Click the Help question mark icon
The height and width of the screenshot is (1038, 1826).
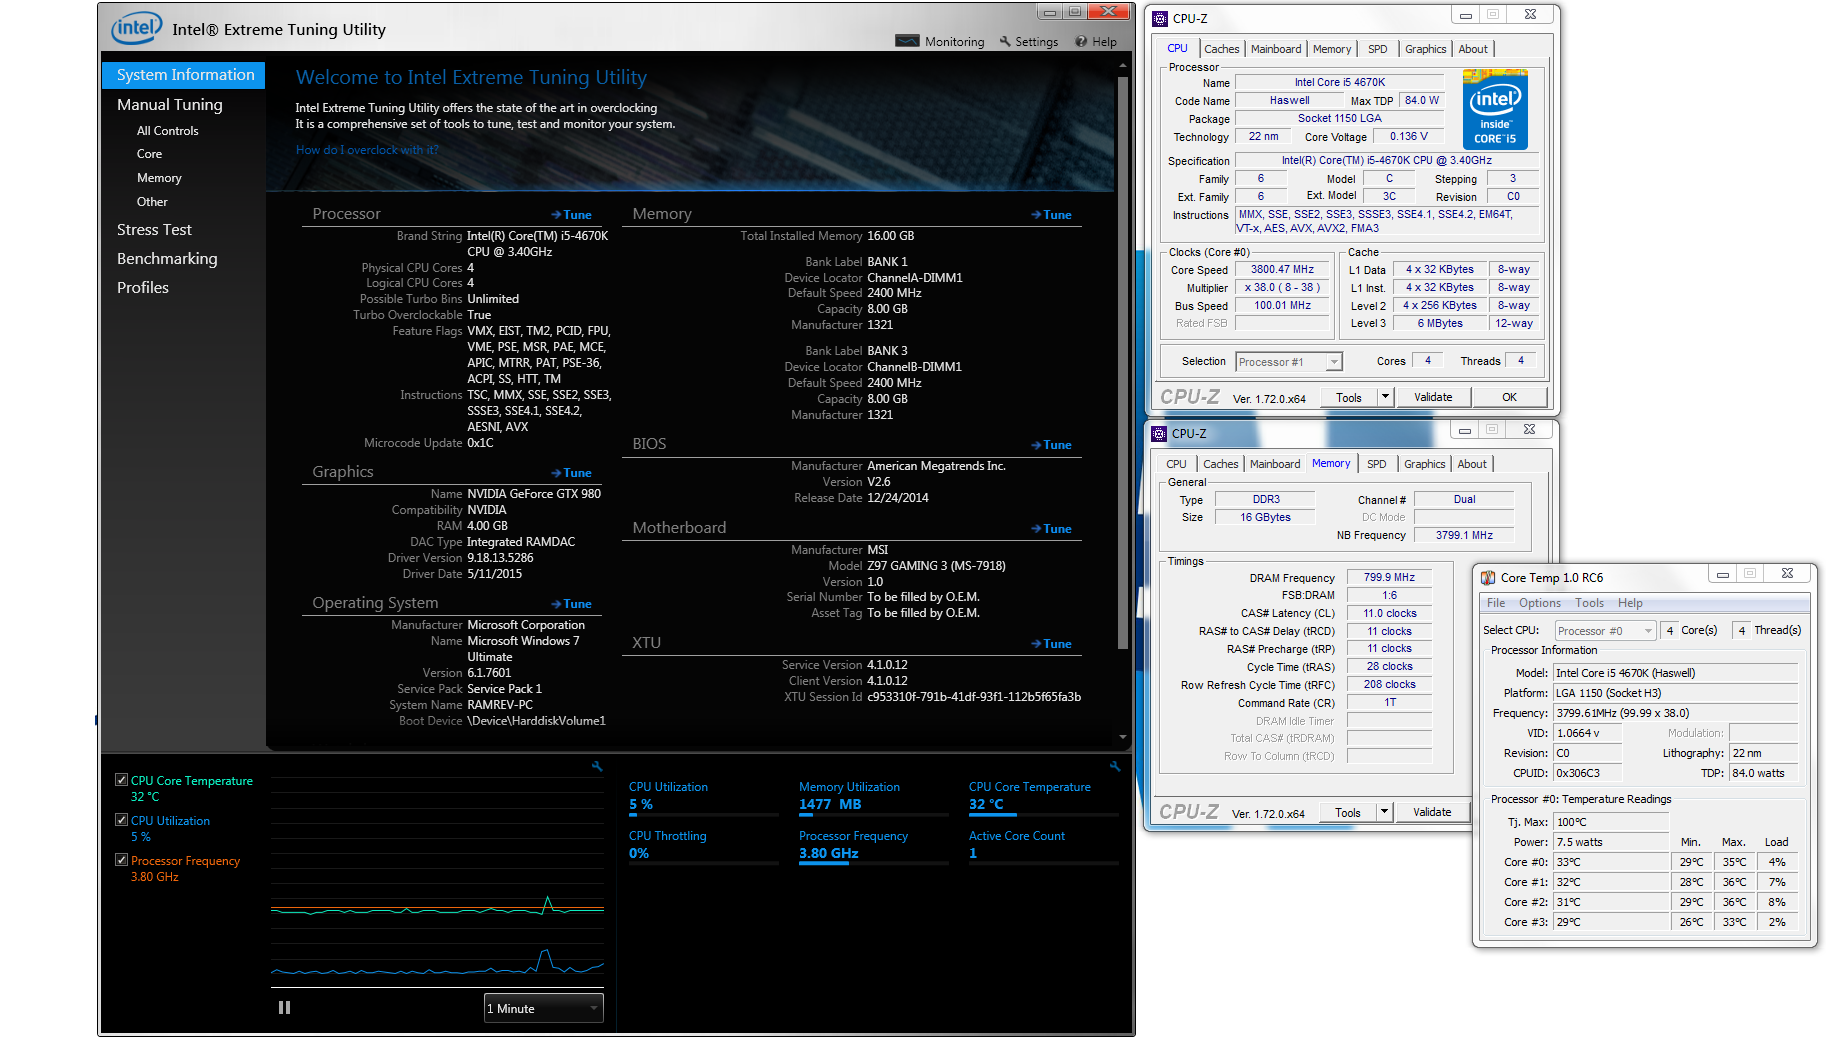click(1081, 41)
